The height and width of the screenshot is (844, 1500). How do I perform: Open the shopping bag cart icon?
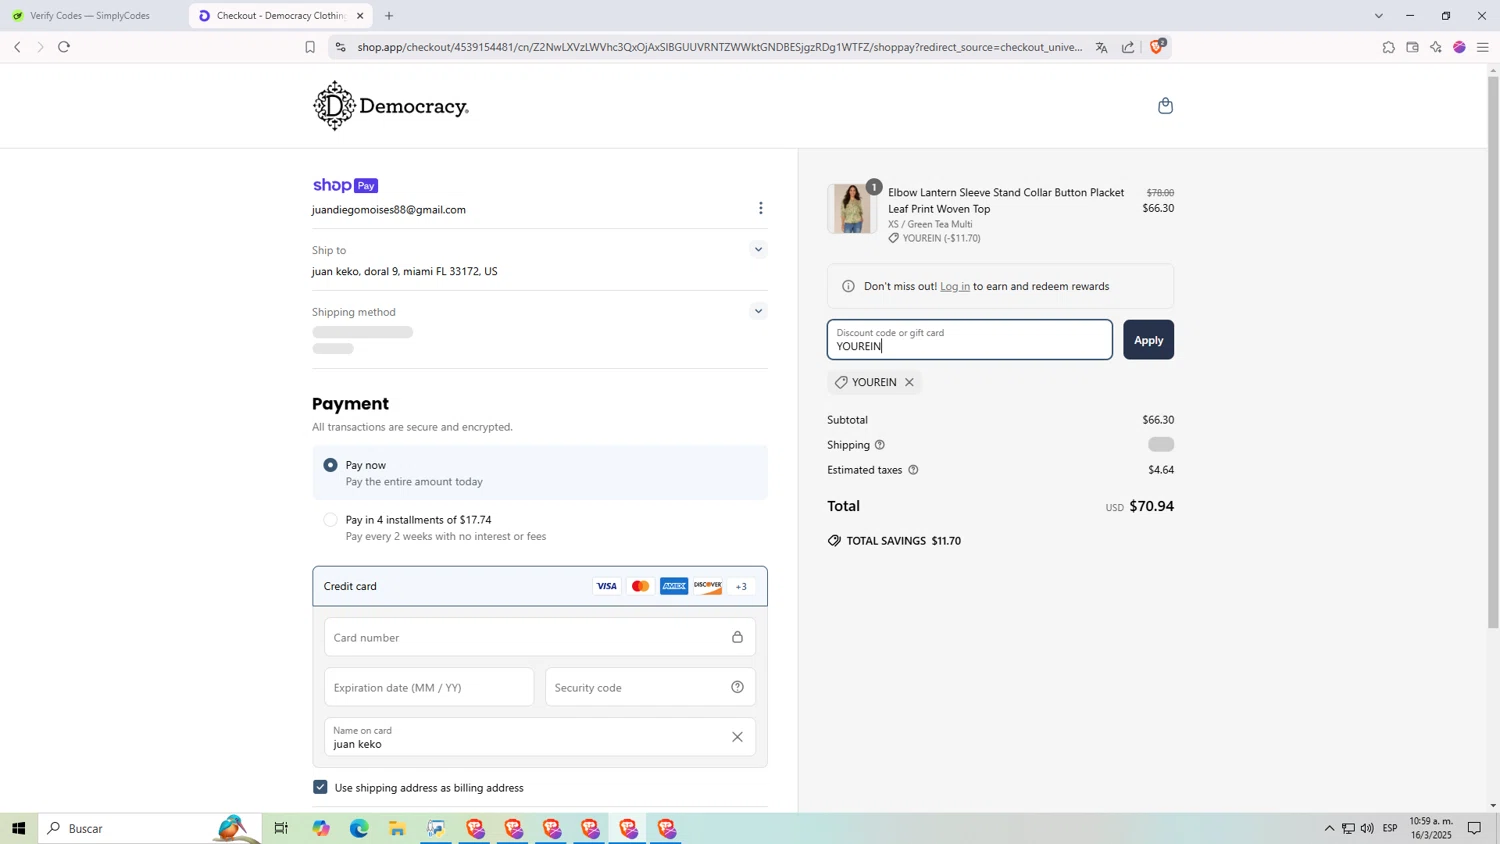(x=1165, y=106)
